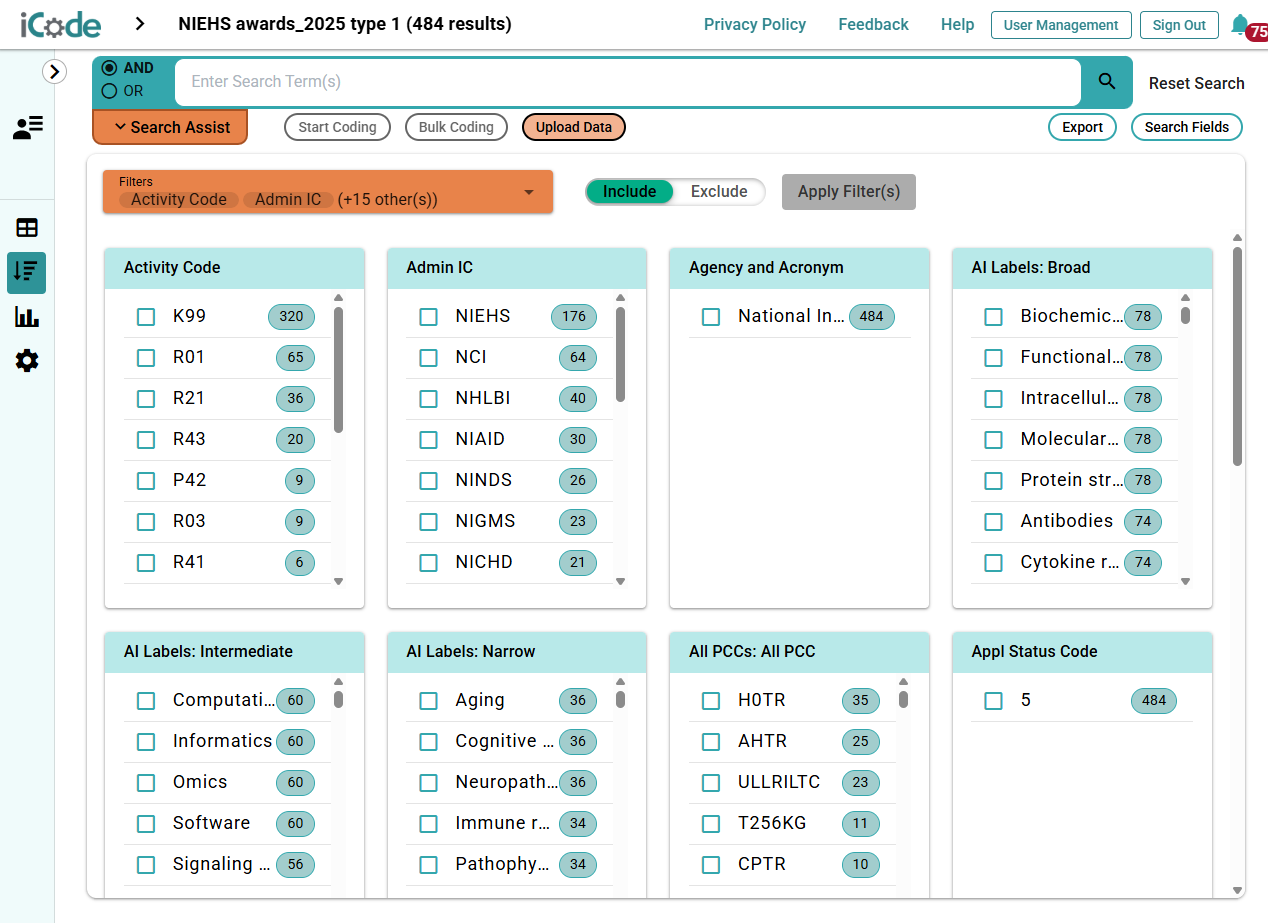Image resolution: width=1268 pixels, height=923 pixels.
Task: Select the sort/filter view sidebar icon
Action: click(27, 272)
